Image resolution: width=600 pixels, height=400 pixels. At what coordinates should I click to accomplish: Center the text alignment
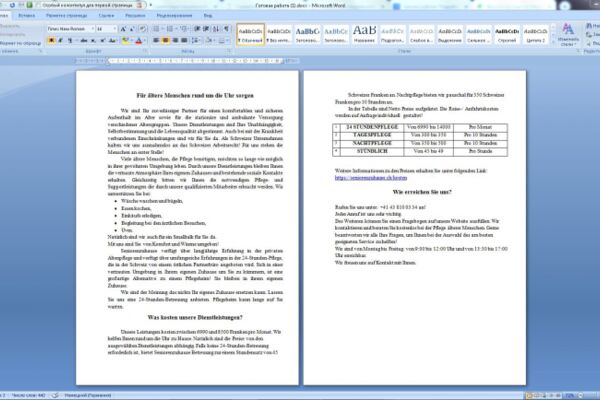165,41
